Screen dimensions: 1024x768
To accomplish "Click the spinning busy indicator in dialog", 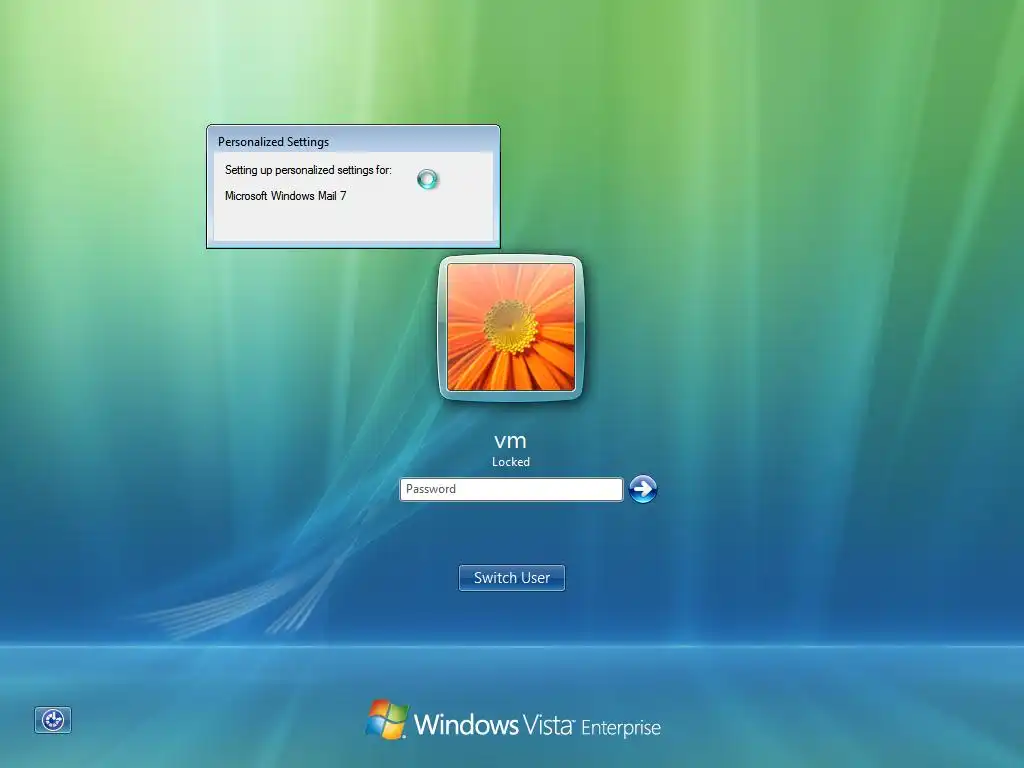I will click(x=427, y=179).
